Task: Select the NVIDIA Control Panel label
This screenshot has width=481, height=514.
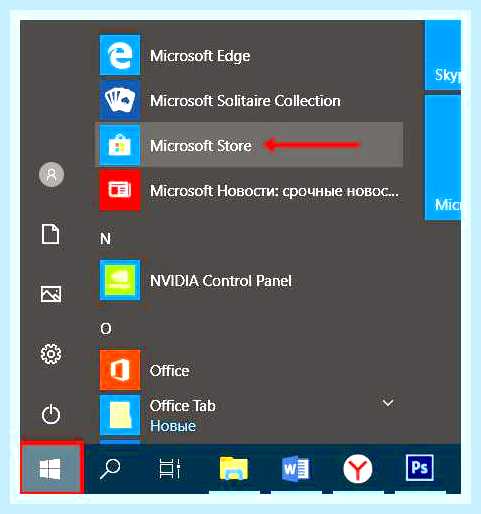Action: tap(221, 281)
